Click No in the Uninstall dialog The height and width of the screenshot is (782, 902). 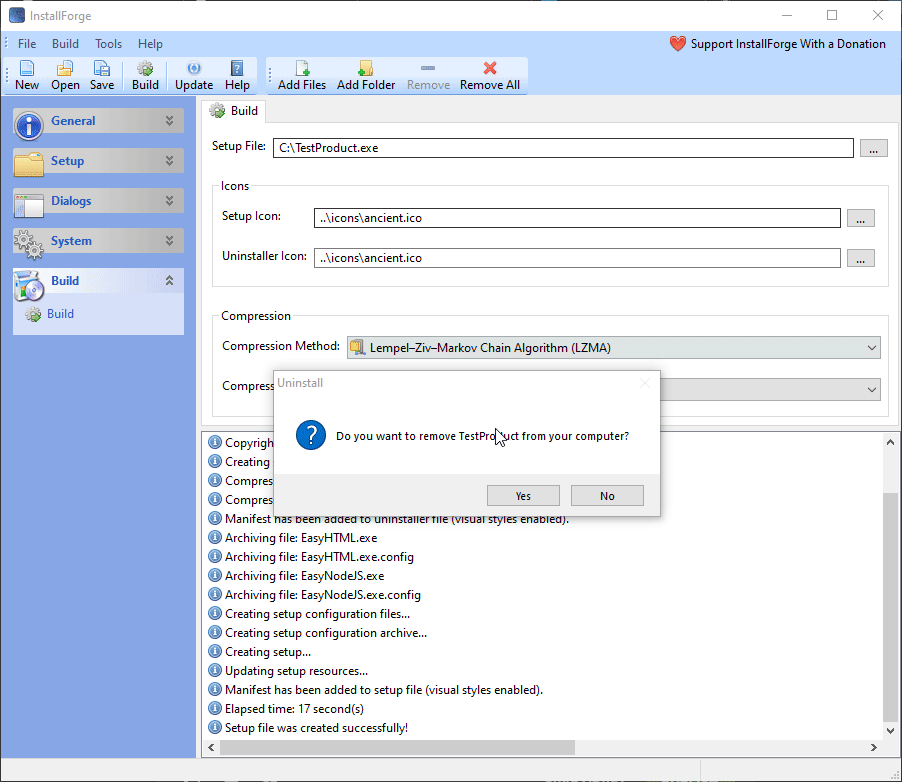tap(607, 495)
